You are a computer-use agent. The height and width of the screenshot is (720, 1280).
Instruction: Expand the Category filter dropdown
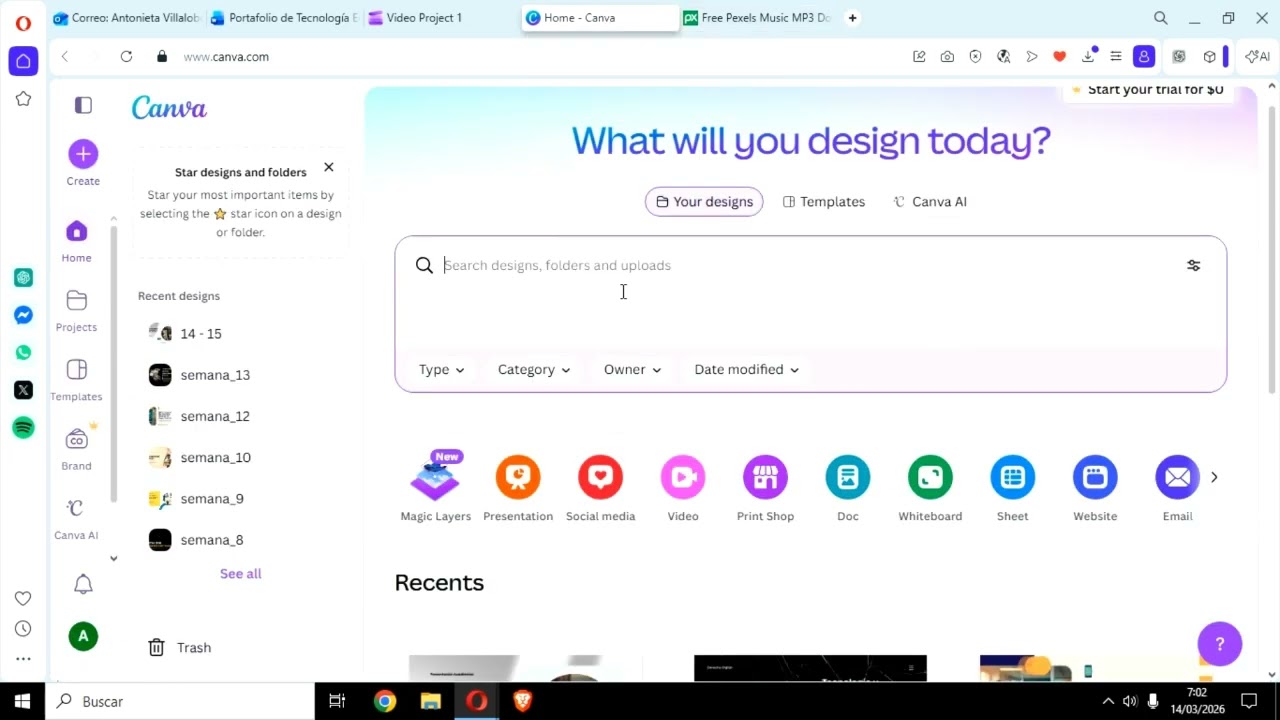point(534,370)
